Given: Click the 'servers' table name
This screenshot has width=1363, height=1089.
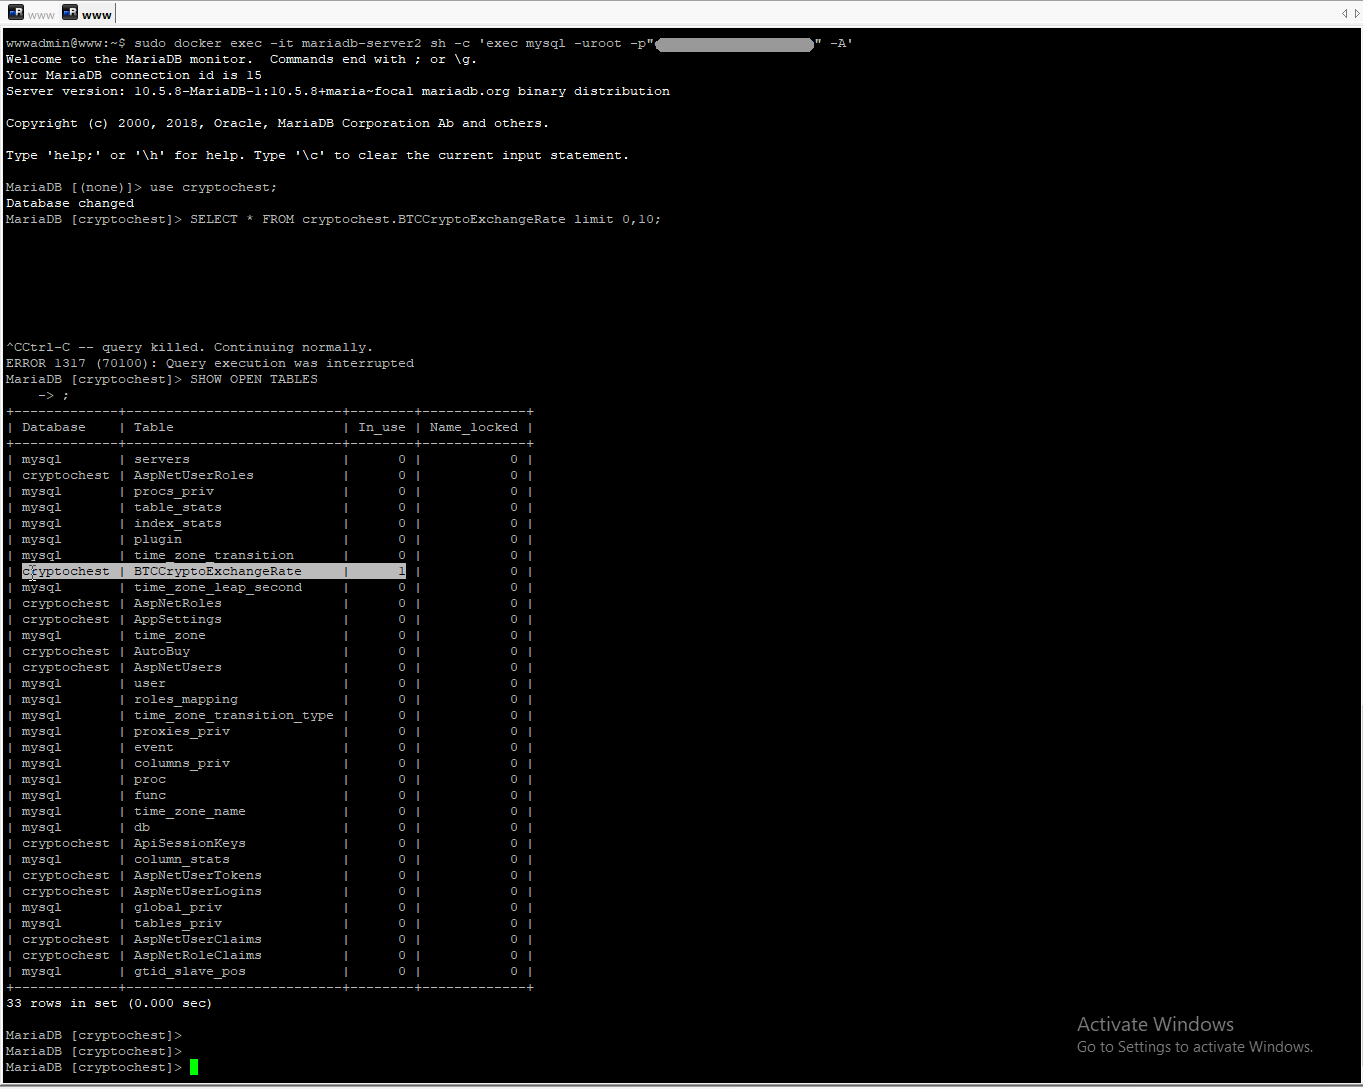Looking at the screenshot, I should [162, 459].
